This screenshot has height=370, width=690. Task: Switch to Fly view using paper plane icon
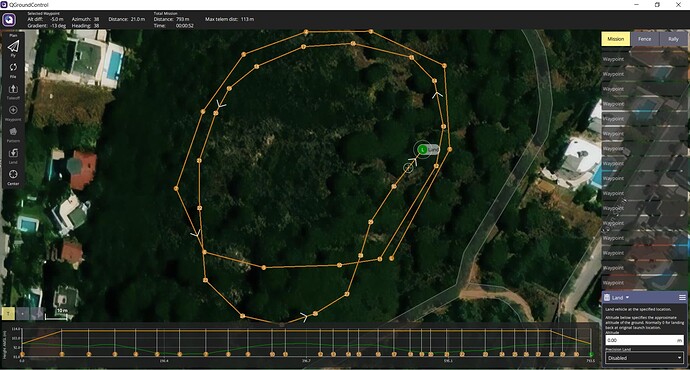coord(13,47)
